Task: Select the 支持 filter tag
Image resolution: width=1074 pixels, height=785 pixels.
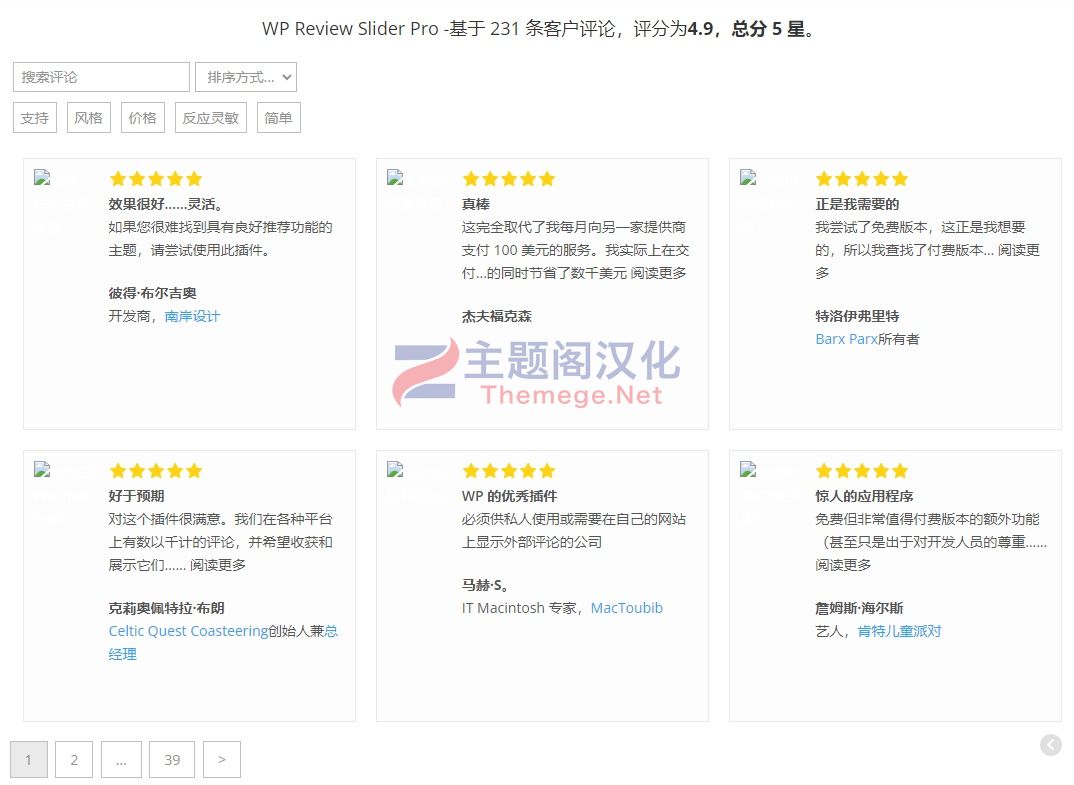Action: pos(35,118)
